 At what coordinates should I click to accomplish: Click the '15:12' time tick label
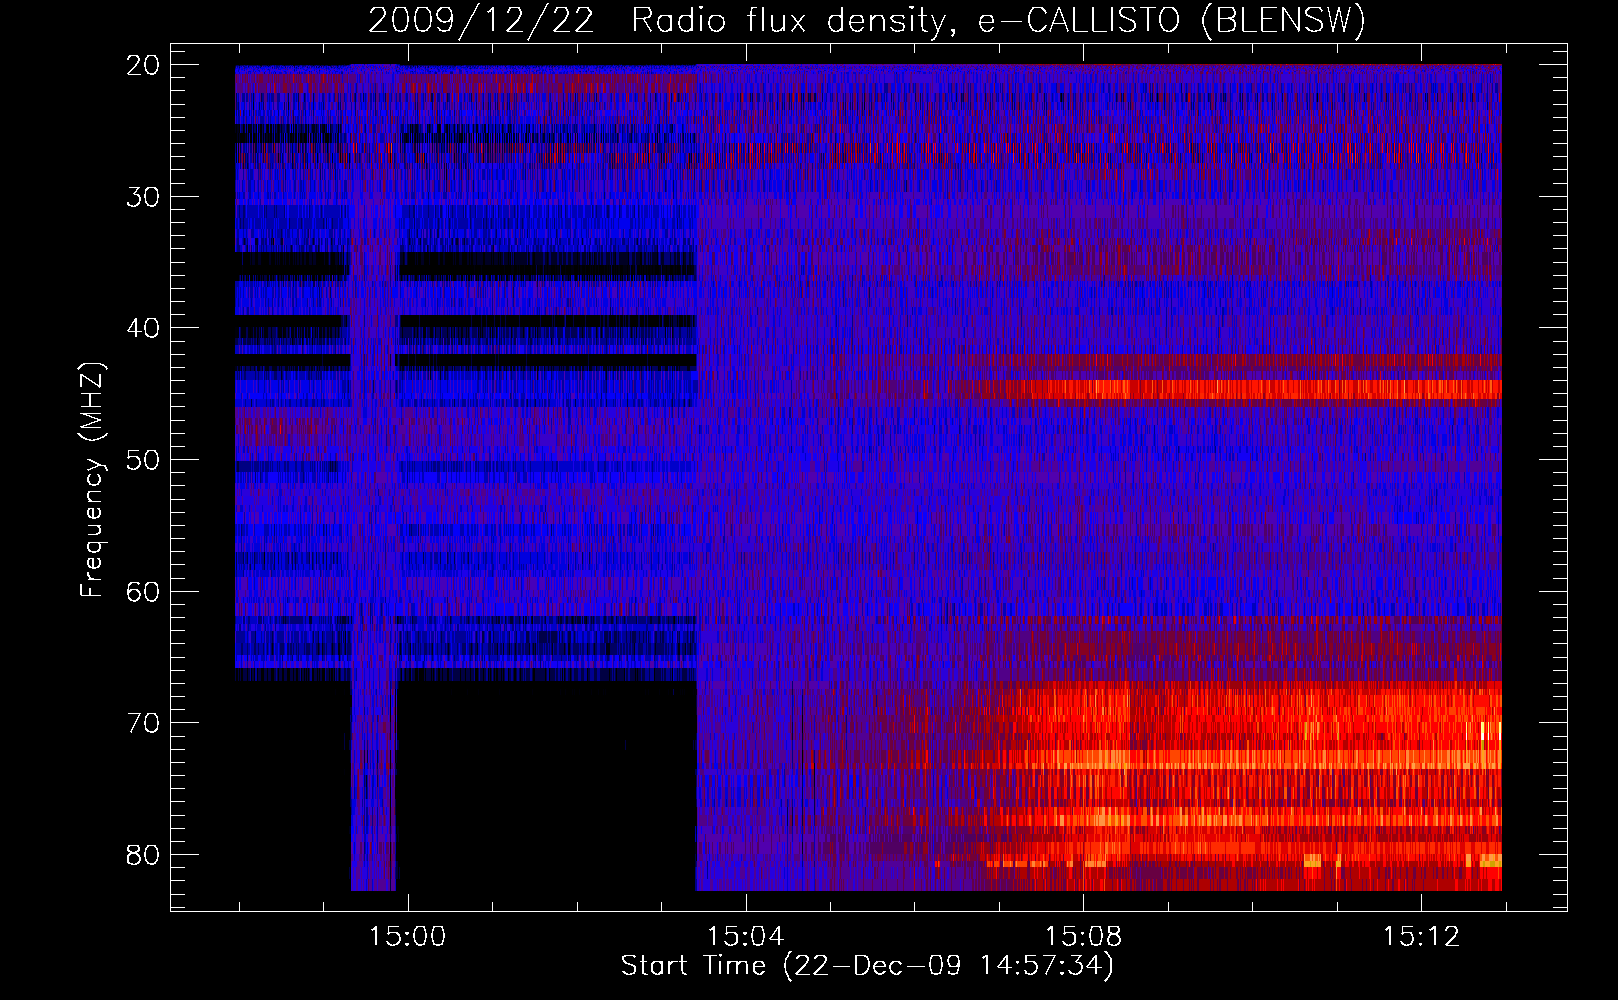pos(1421,937)
